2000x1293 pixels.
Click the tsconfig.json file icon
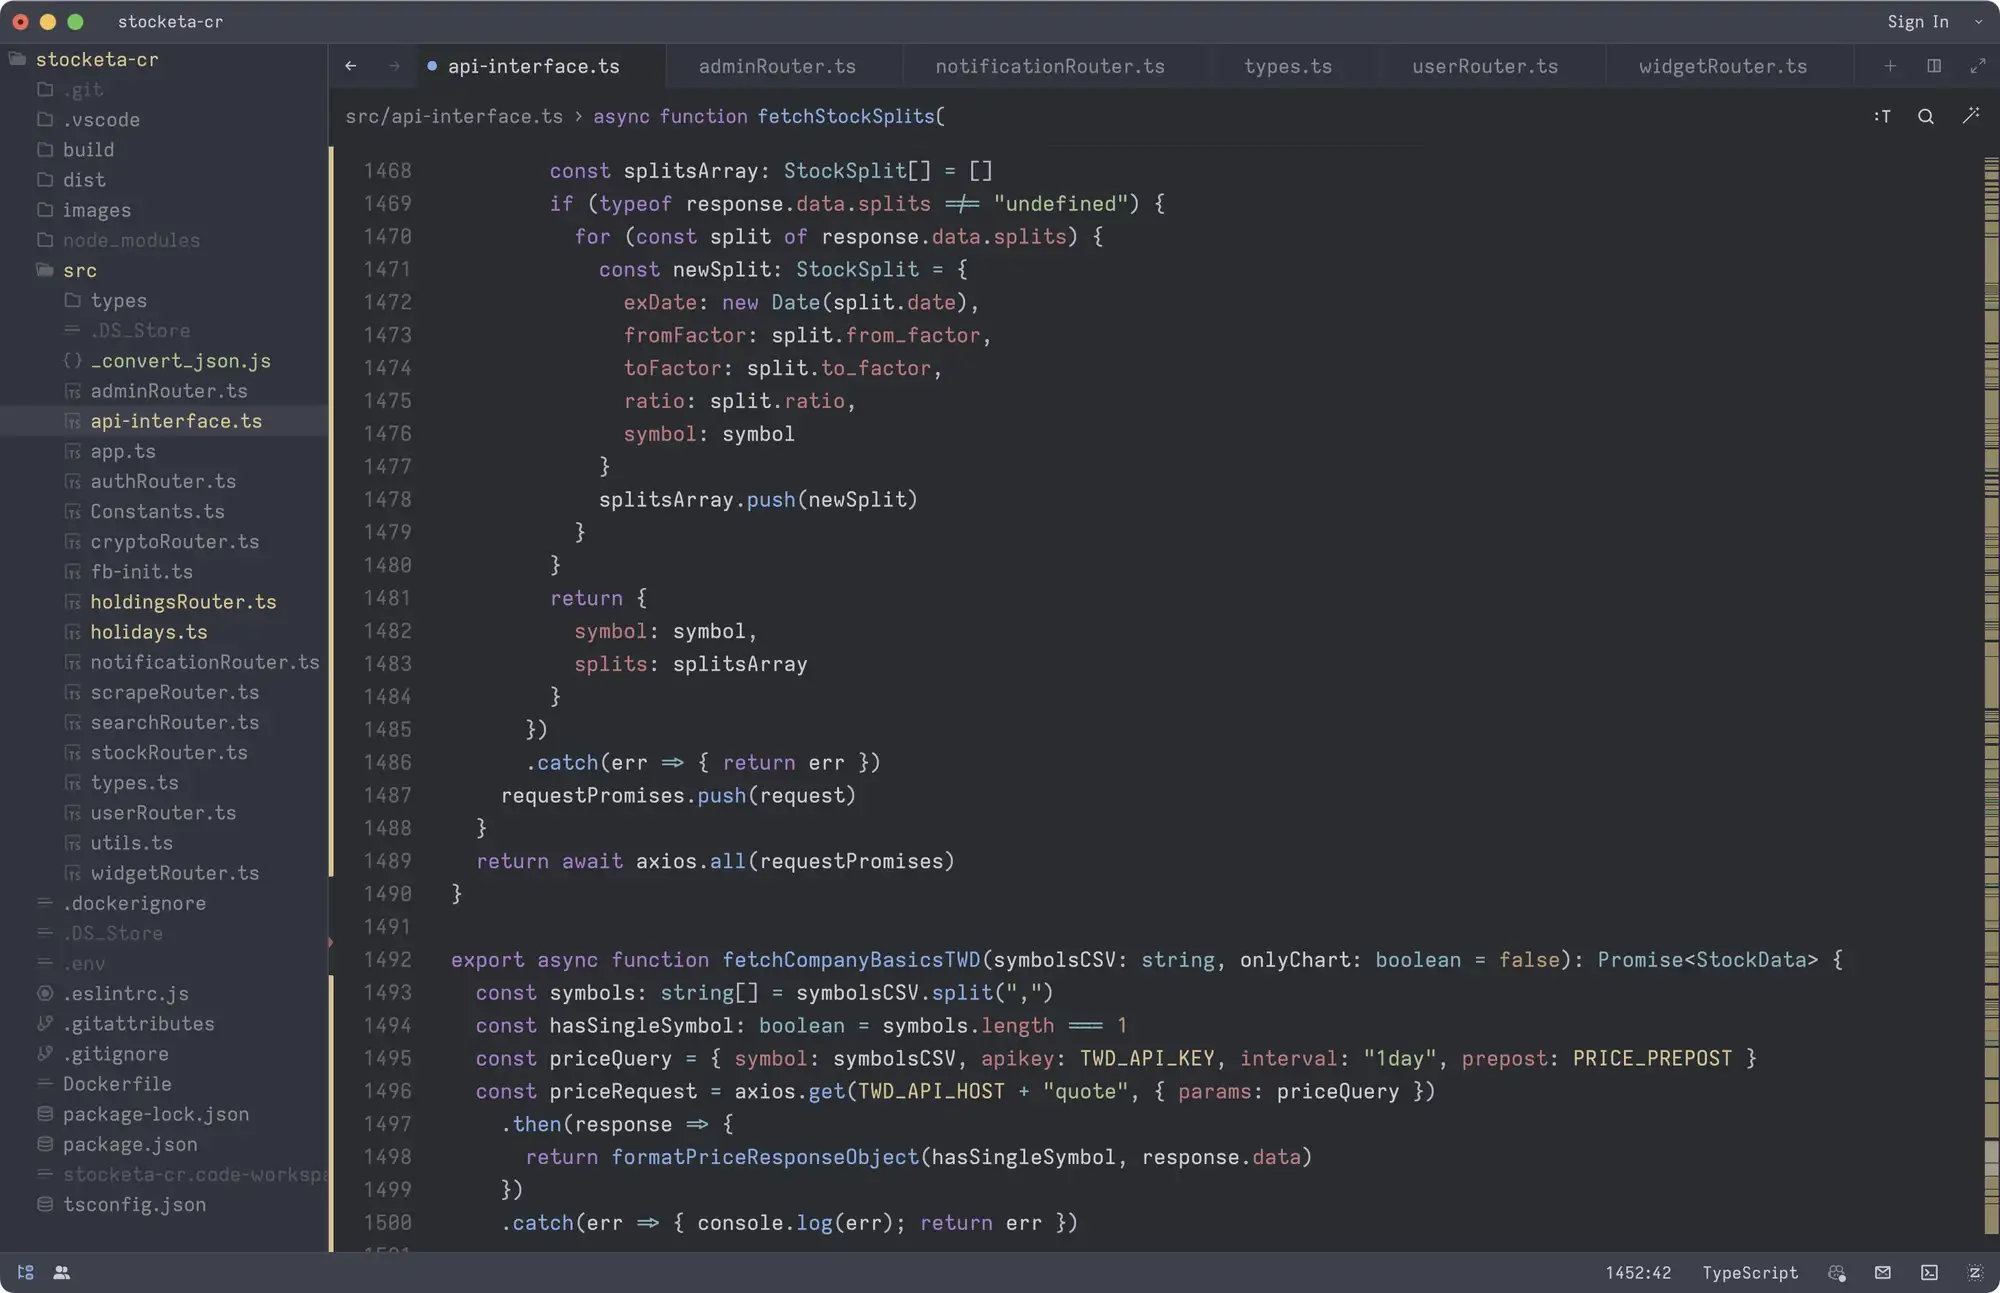pos(45,1205)
